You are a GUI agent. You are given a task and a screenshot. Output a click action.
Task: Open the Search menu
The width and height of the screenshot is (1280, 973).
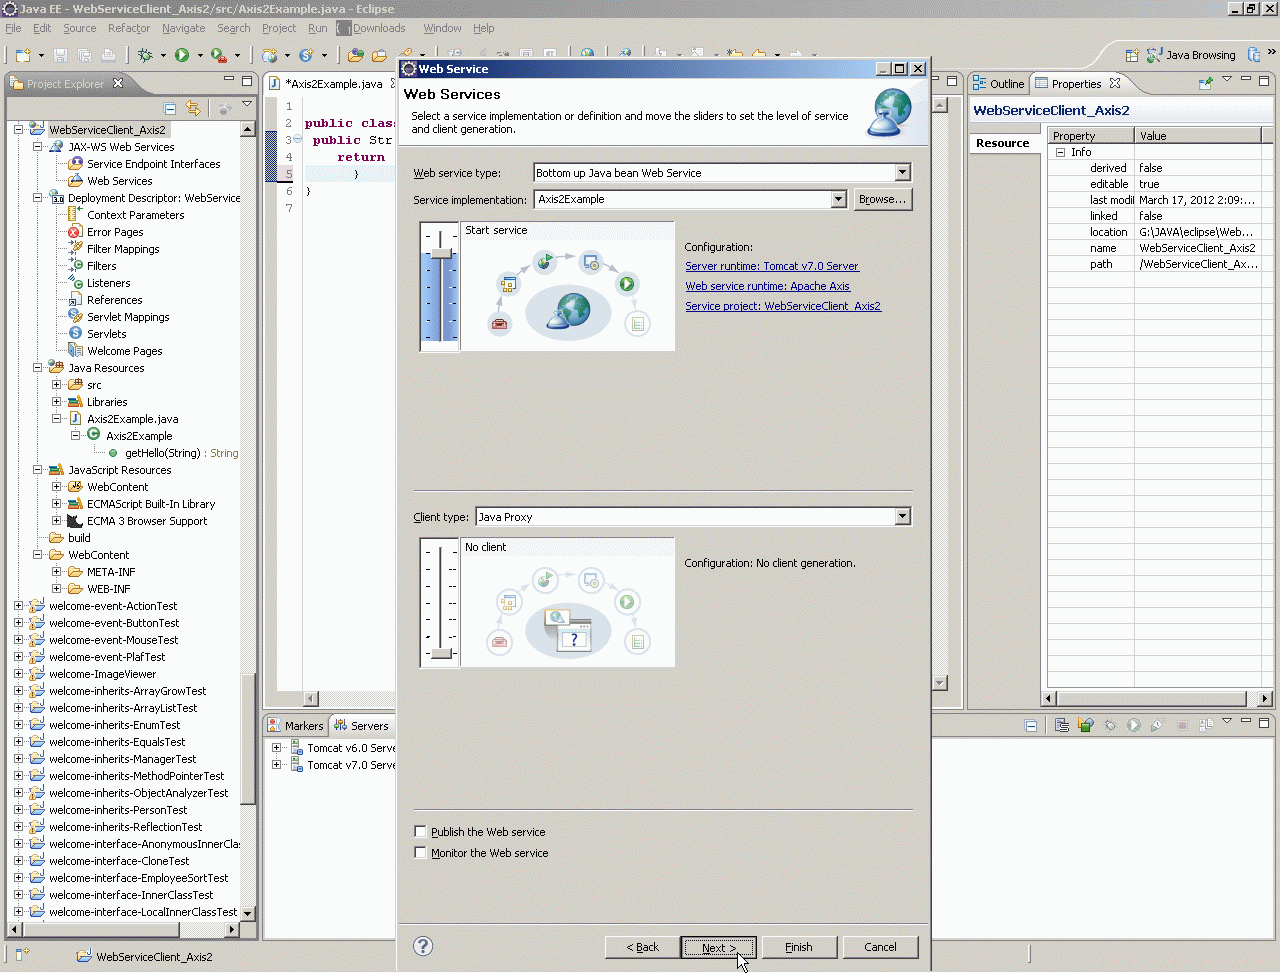[234, 28]
